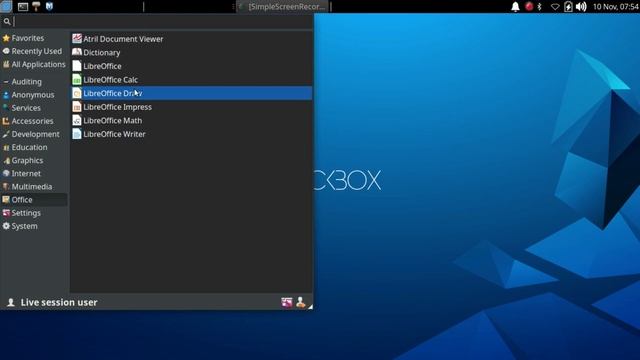The height and width of the screenshot is (360, 640).
Task: Click the red recording indicator in tray
Action: coord(529,6)
